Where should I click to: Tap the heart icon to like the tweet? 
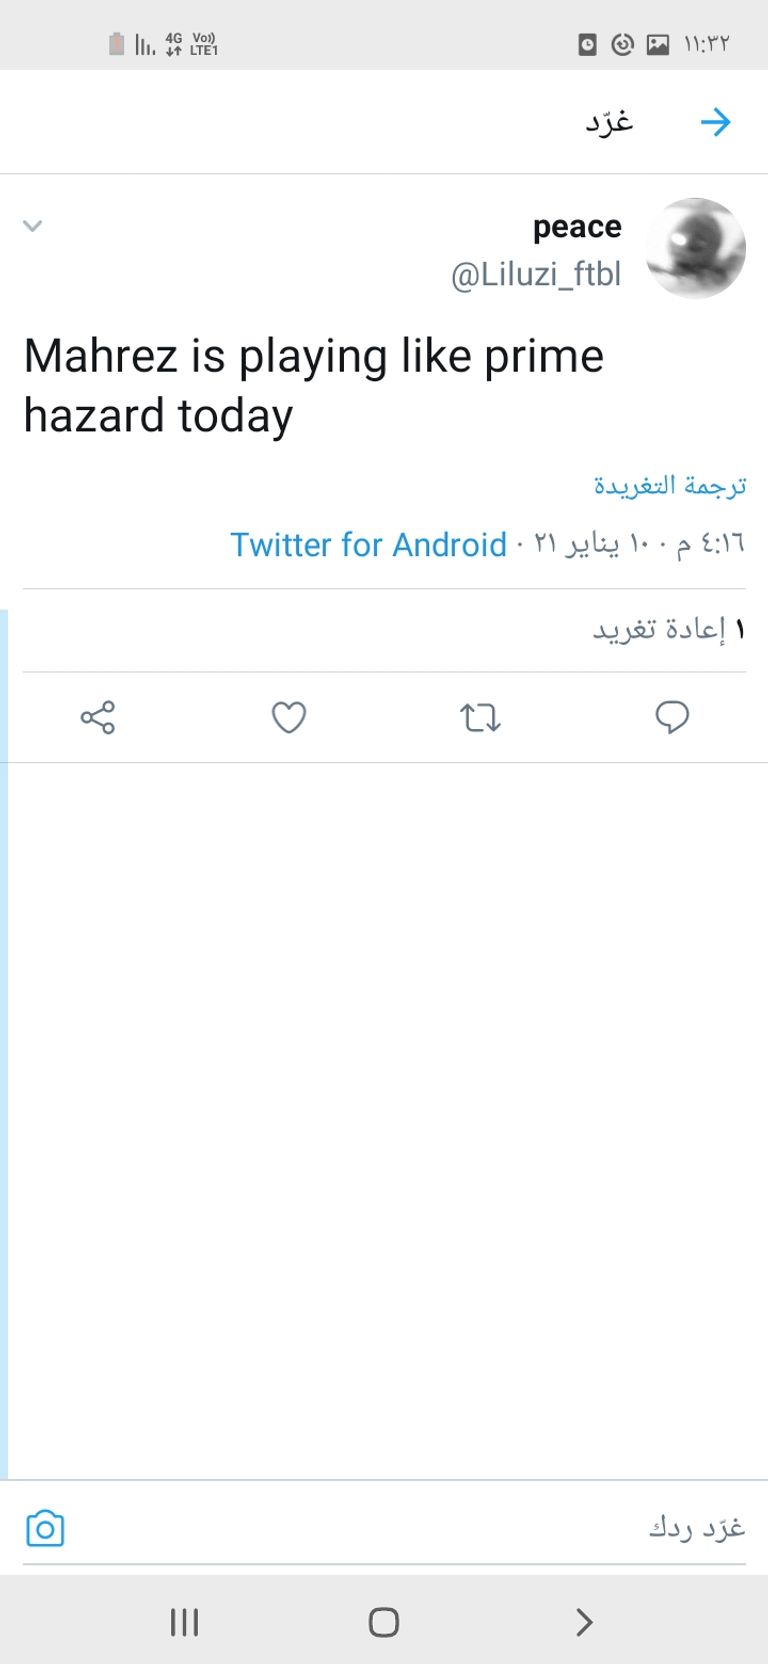288,717
